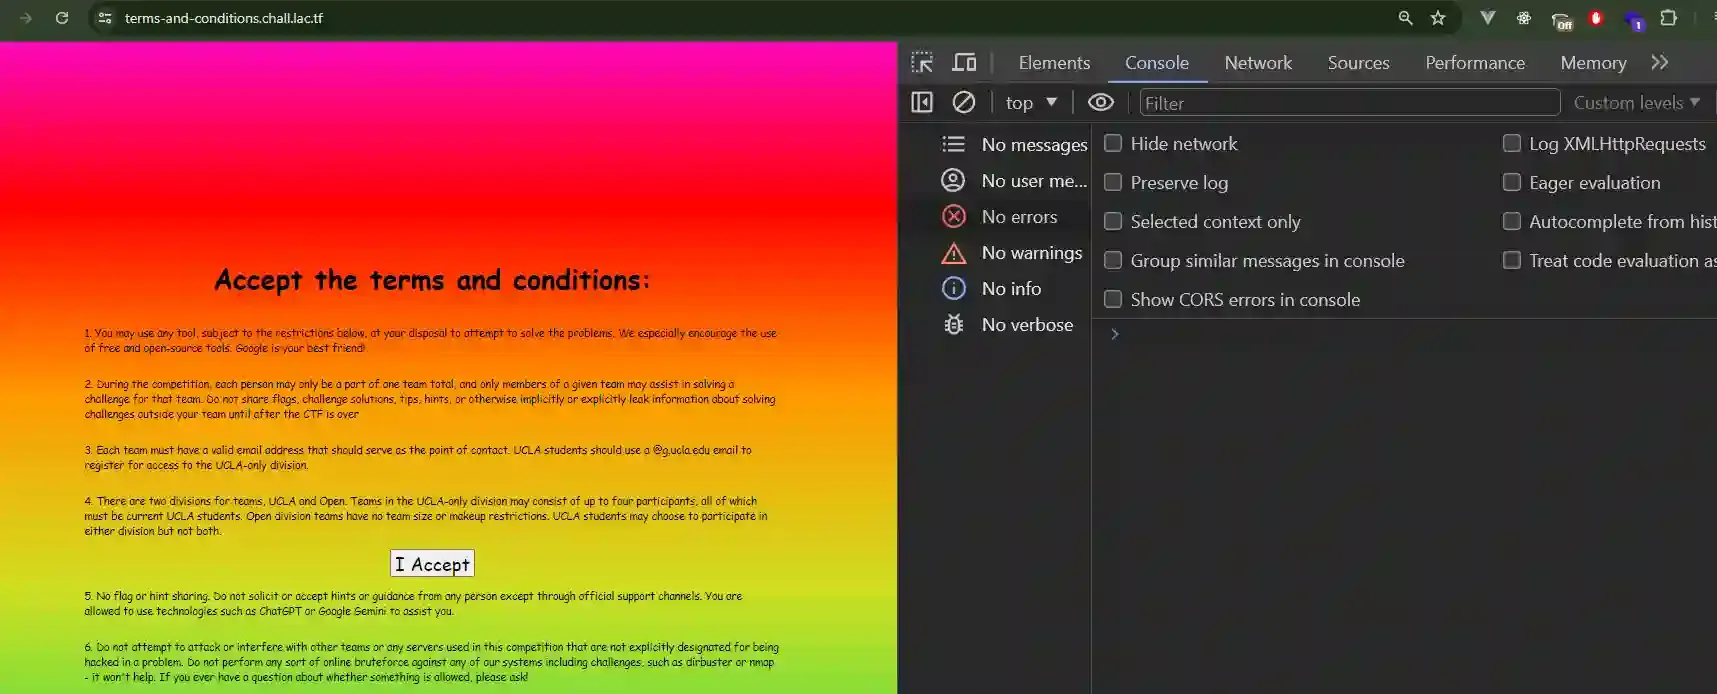1717x694 pixels.
Task: Open the browser extensions puzzle icon
Action: pos(1668,18)
